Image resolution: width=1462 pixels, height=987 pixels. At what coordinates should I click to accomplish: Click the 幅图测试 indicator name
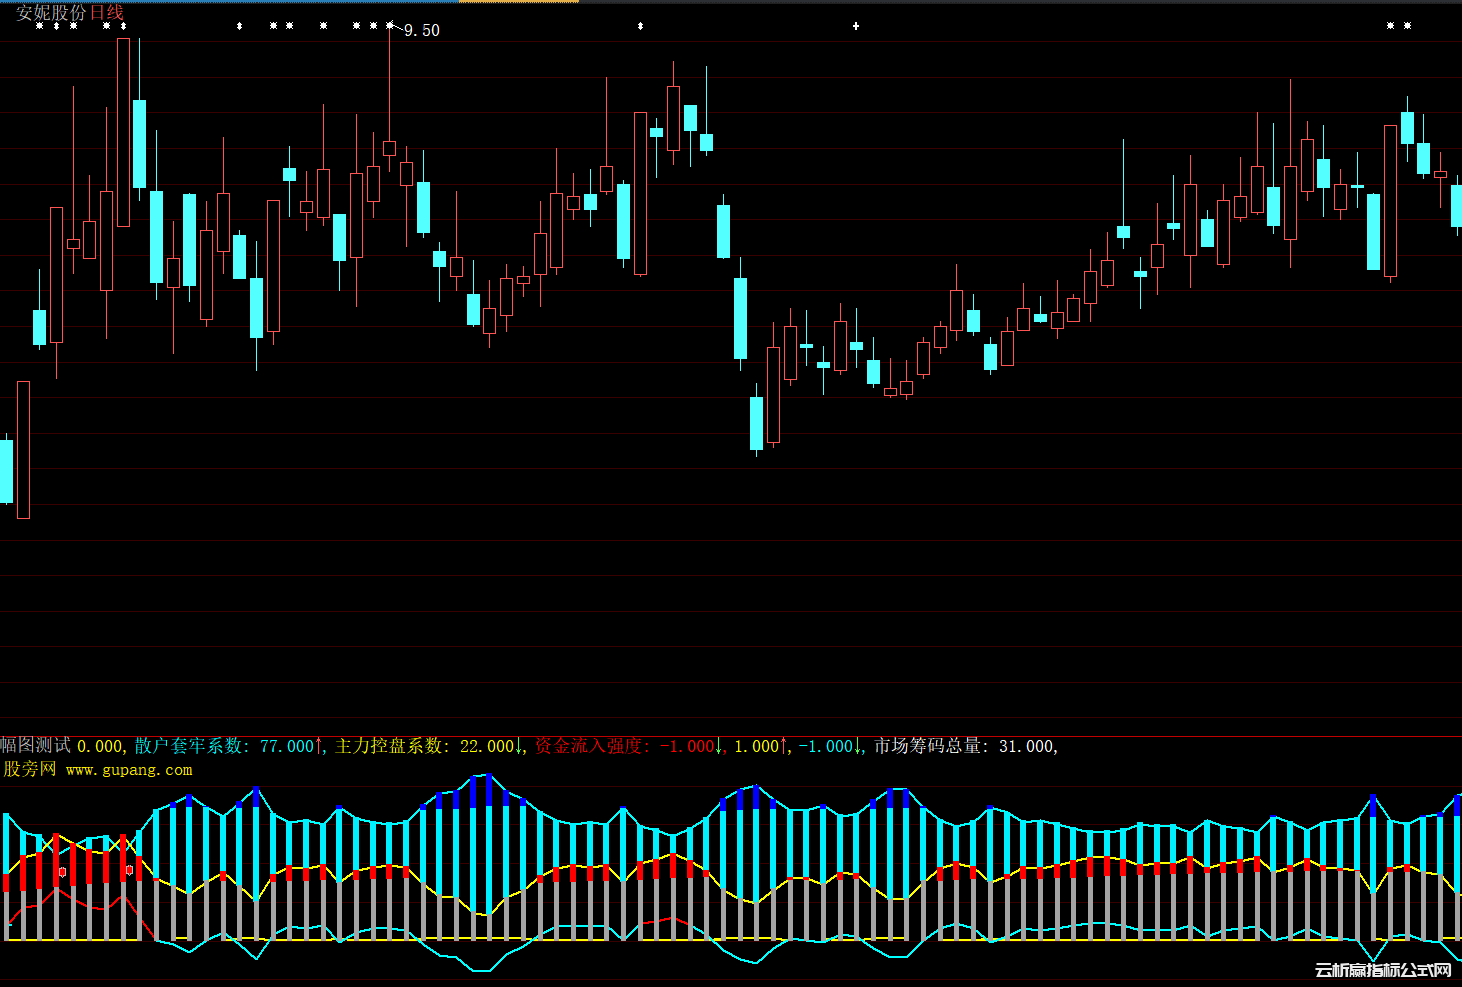pyautogui.click(x=36, y=746)
